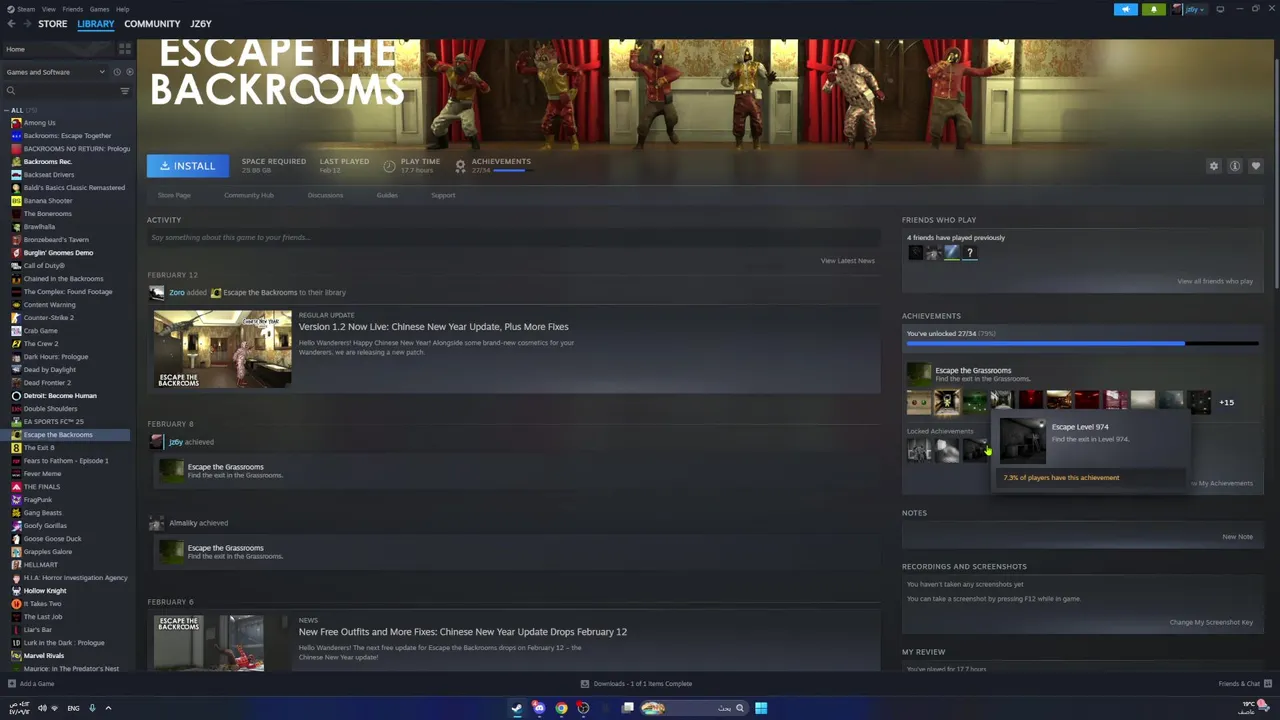Click the back navigation arrow
The height and width of the screenshot is (720, 1280).
click(x=11, y=23)
